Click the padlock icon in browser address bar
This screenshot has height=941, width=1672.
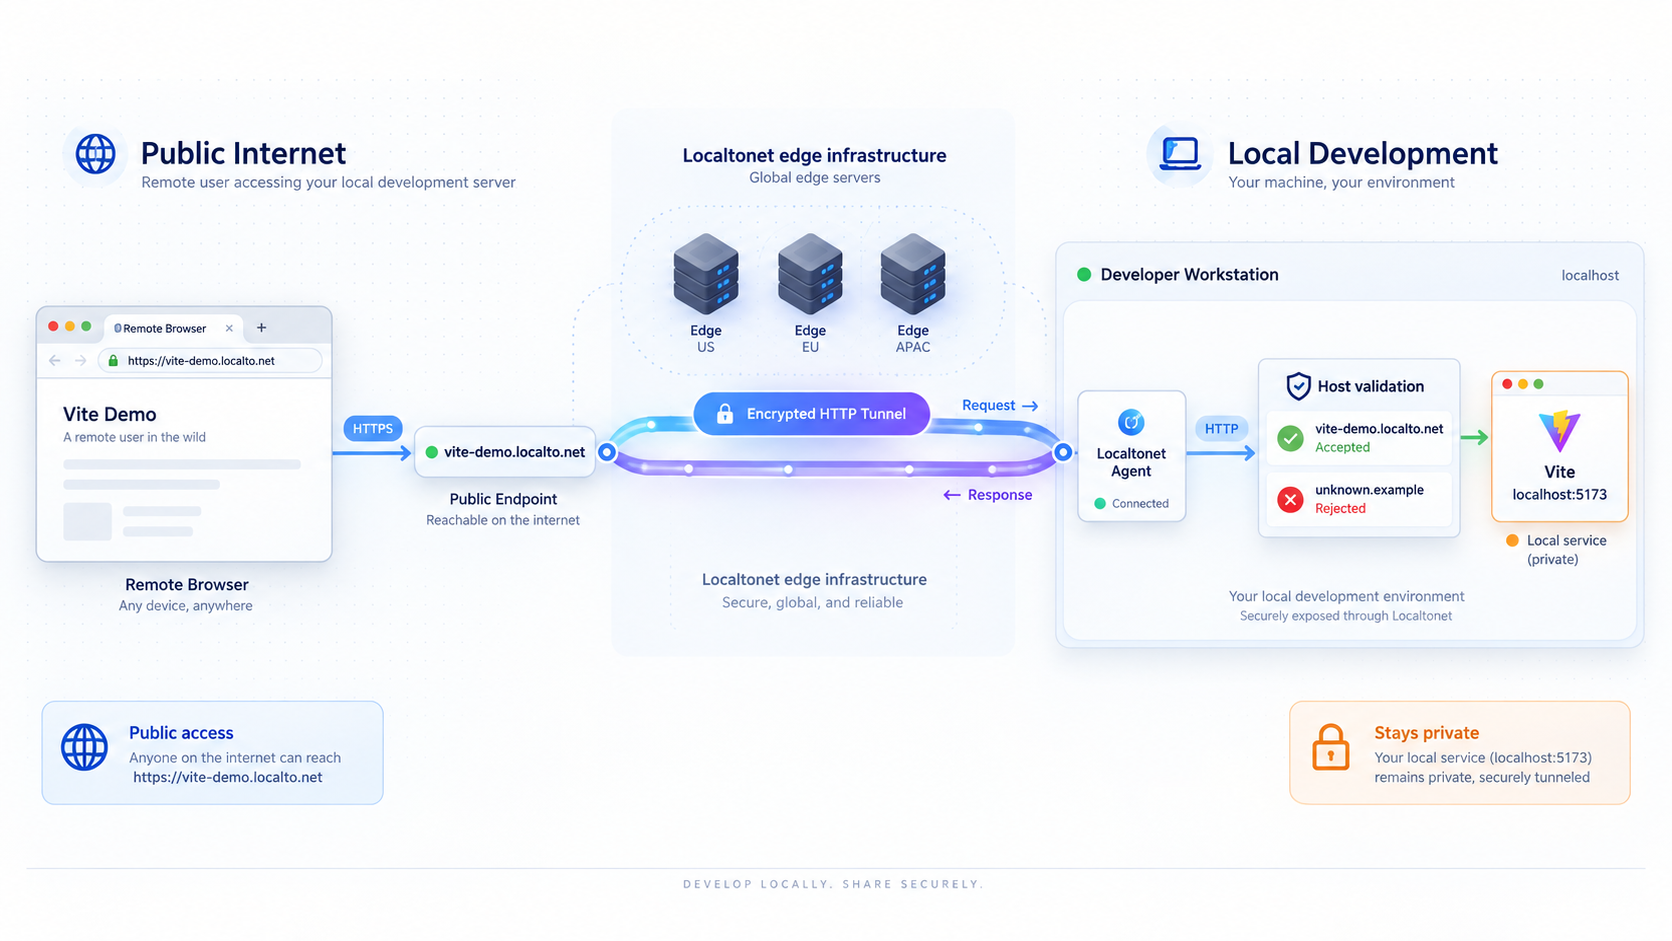[113, 361]
